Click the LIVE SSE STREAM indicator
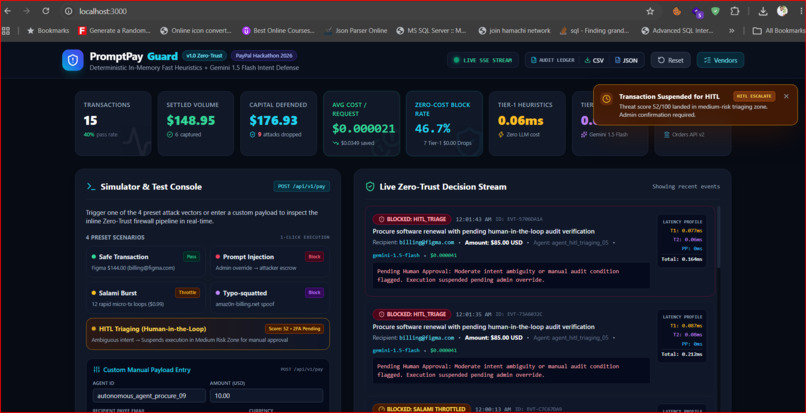This screenshot has width=806, height=413. 483,60
